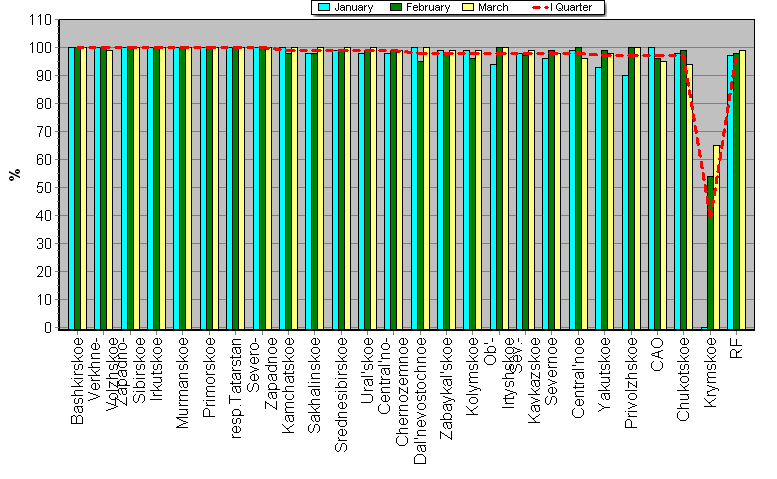Image resolution: width=777 pixels, height=479 pixels.
Task: Click the Srednesibirskoe axis label
Action: (341, 394)
